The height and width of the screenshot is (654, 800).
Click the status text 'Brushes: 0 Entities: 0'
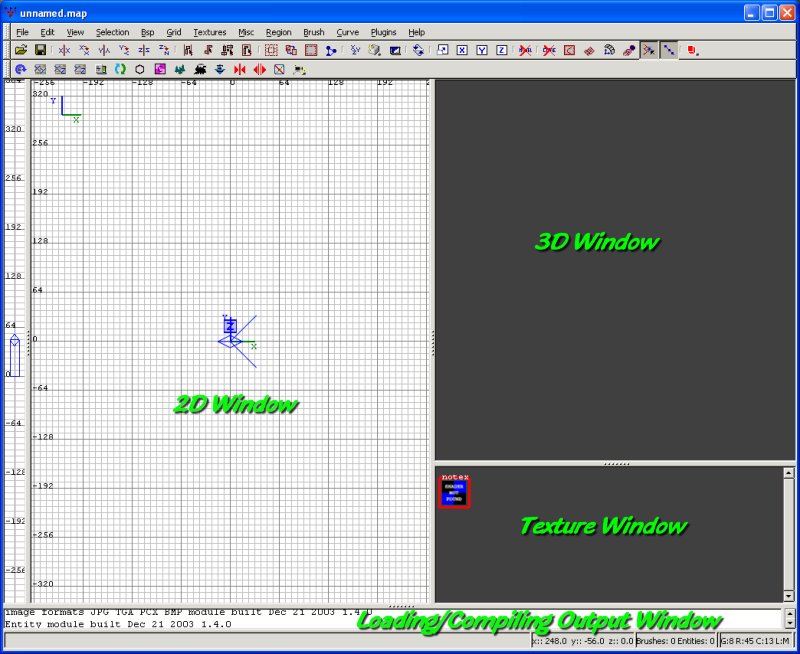[x=676, y=641]
